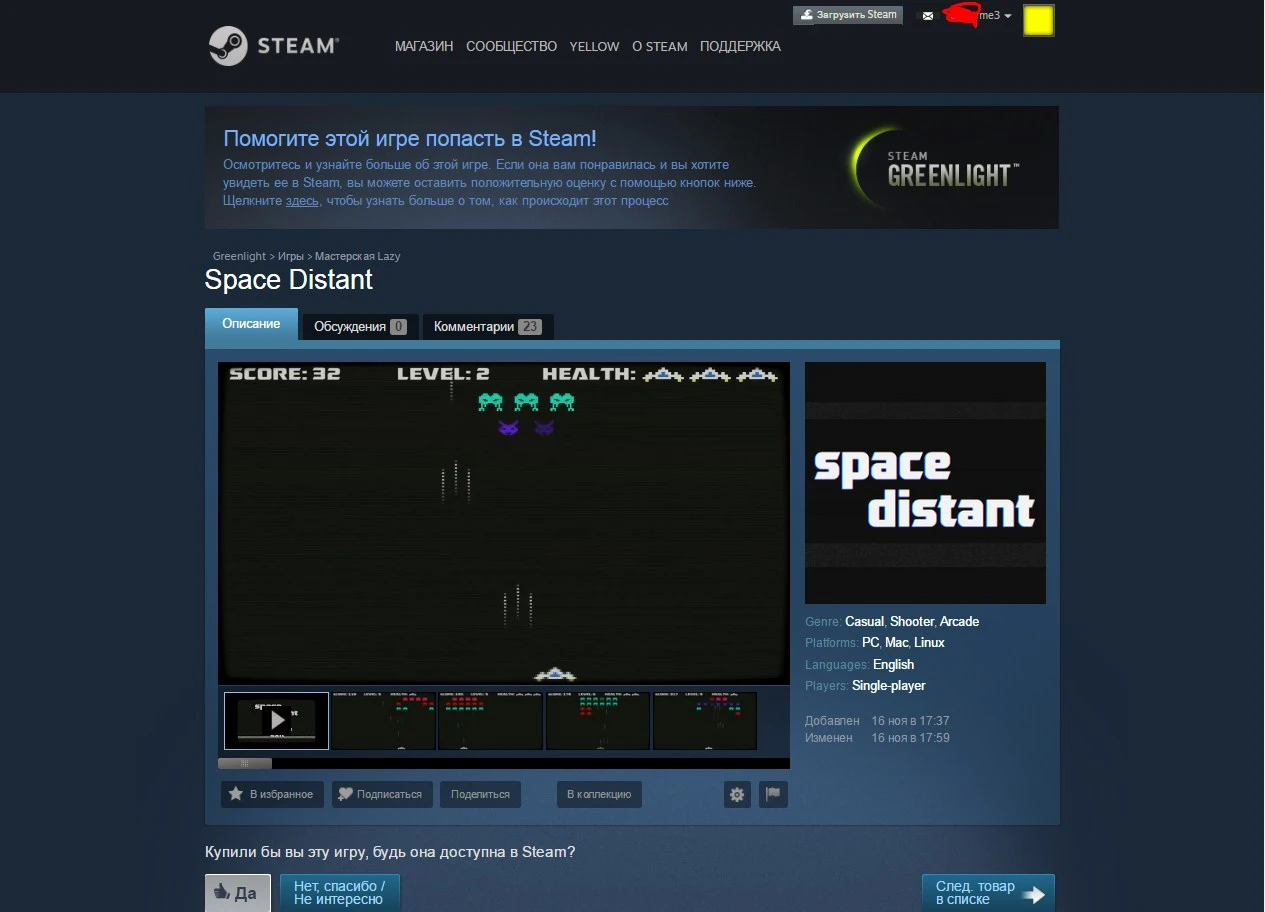
Task: Switch to the Комментарии tab
Action: click(487, 327)
